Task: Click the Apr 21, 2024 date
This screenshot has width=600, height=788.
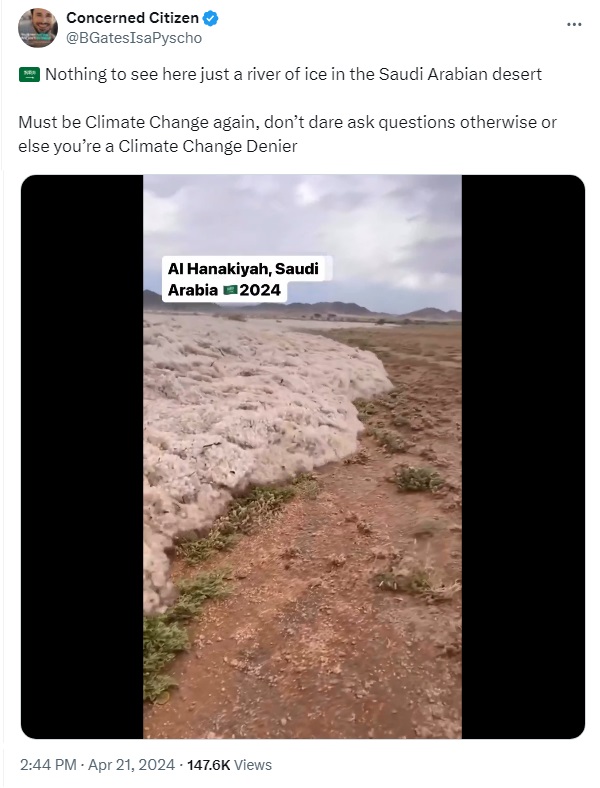Action: point(131,765)
